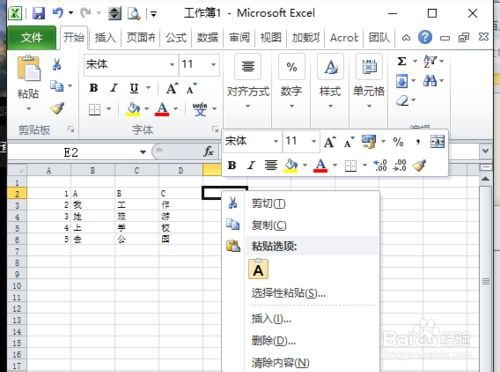Click the Clear eraser icon

tap(403, 100)
